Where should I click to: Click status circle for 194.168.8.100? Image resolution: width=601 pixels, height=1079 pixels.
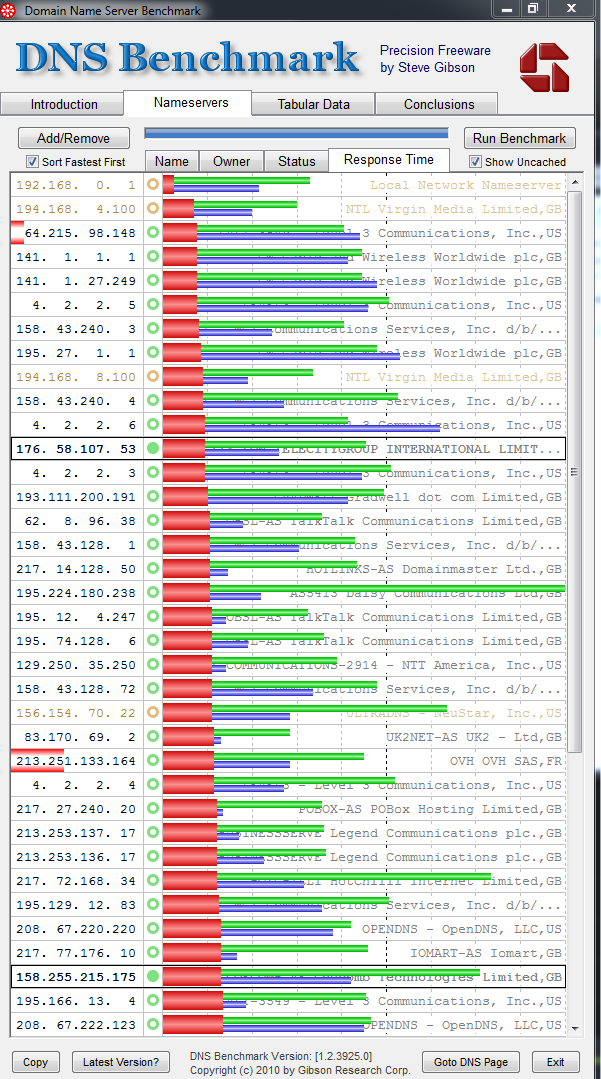pyautogui.click(x=153, y=376)
